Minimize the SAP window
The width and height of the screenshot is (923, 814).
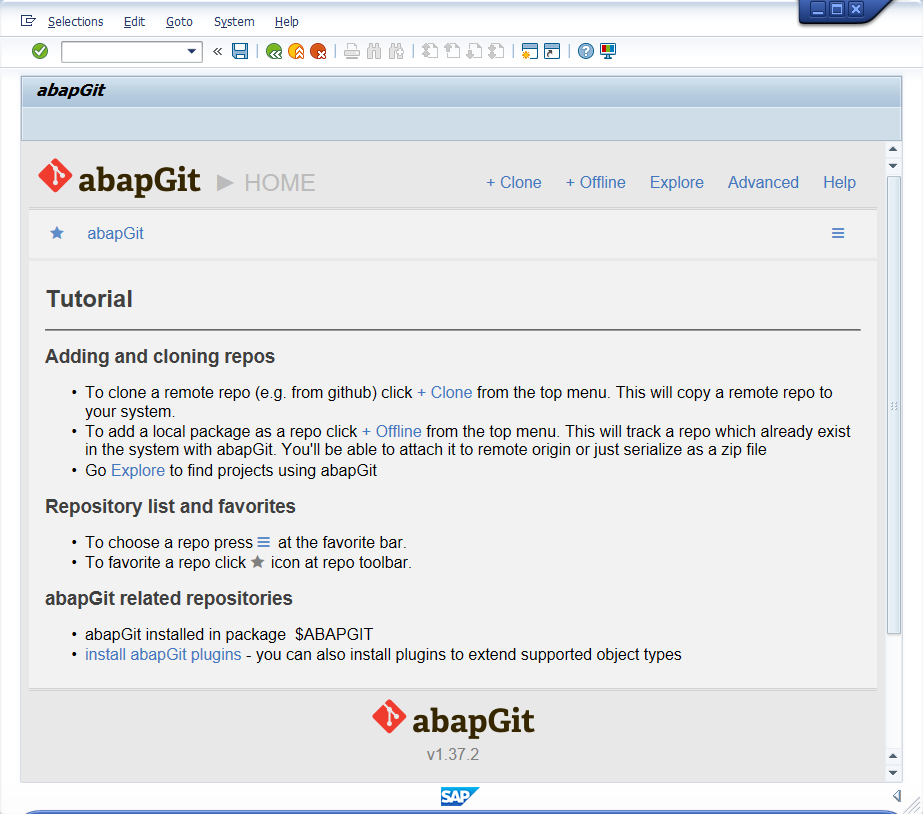818,9
